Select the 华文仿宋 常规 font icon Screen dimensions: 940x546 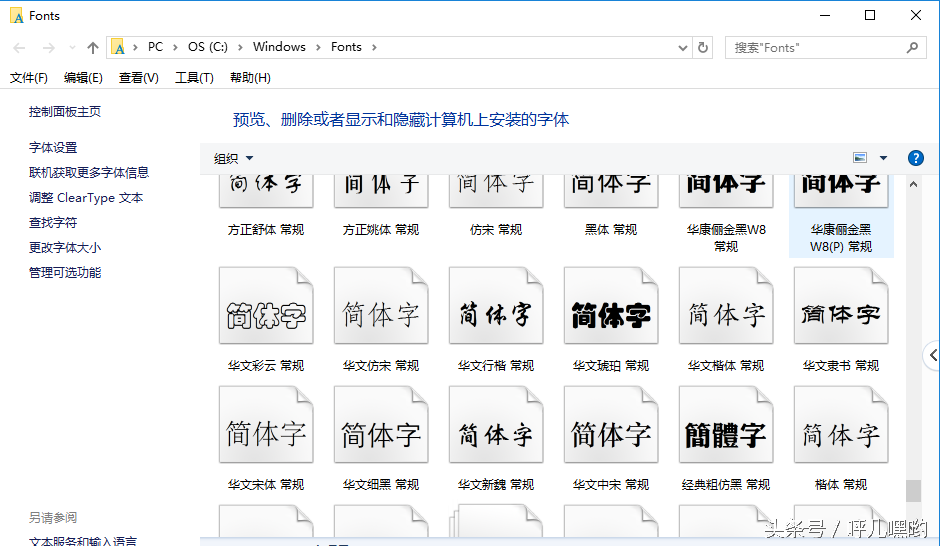(381, 306)
